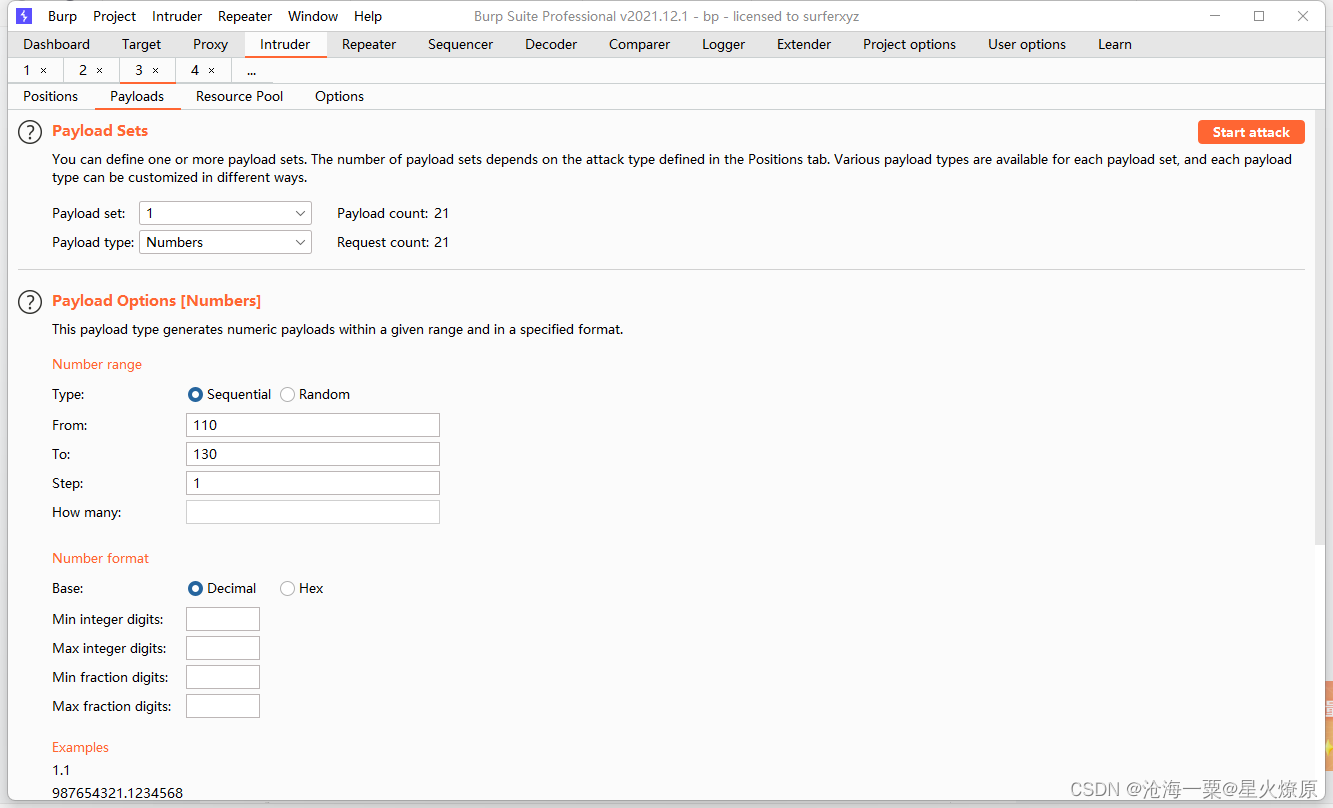Open Payload Options [Numbers] help icon
This screenshot has width=1333, height=808.
coord(31,301)
